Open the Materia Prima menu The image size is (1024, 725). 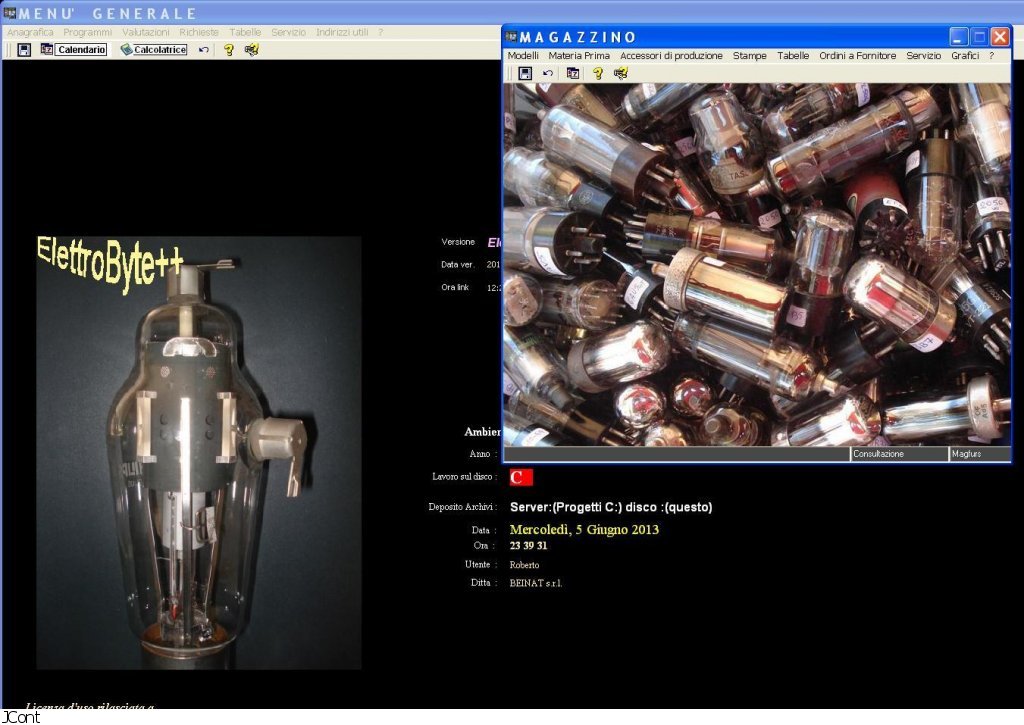click(579, 56)
